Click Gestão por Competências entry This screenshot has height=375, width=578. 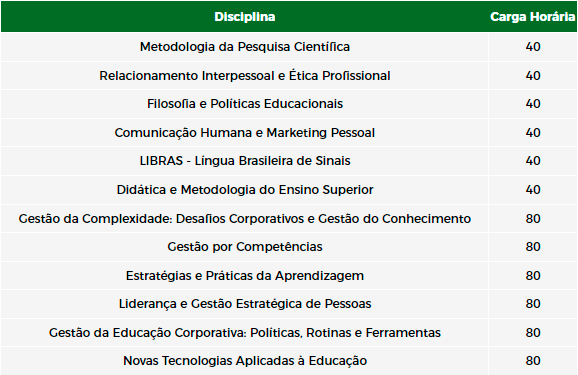245,247
